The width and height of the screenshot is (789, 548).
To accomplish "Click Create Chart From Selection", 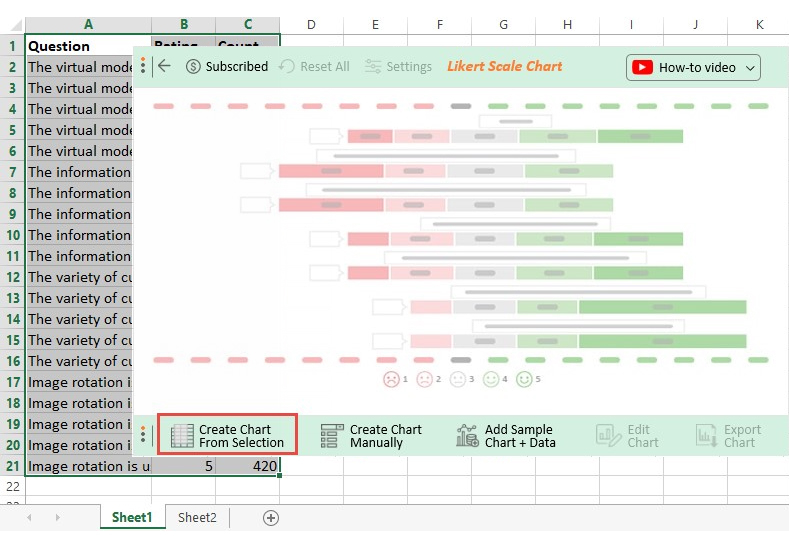I will 227,435.
